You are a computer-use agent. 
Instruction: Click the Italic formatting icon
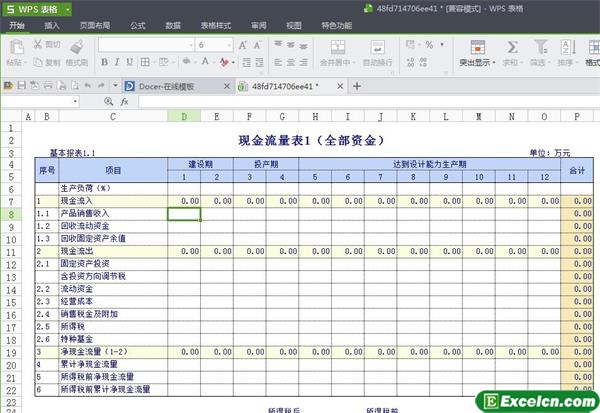pyautogui.click(x=118, y=62)
